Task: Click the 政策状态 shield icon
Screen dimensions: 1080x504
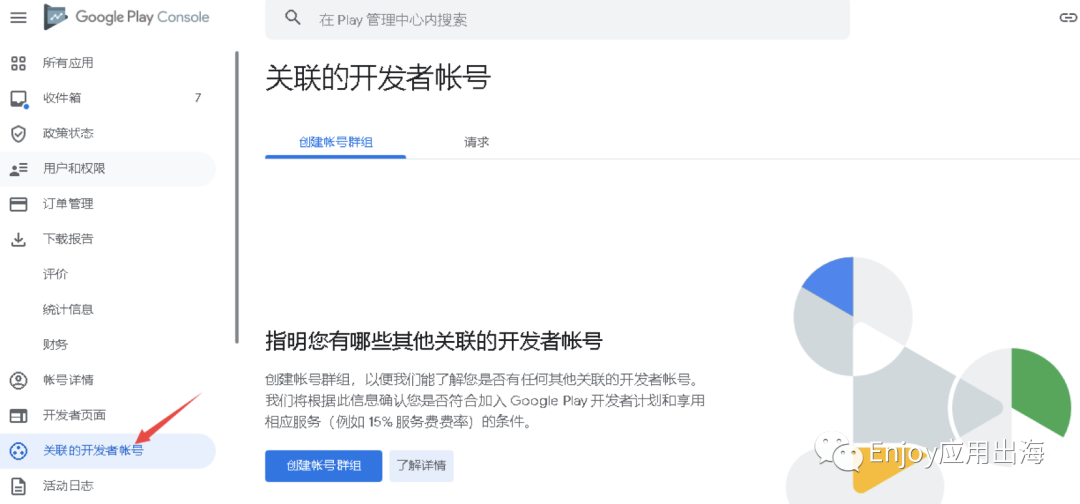Action: (x=19, y=134)
